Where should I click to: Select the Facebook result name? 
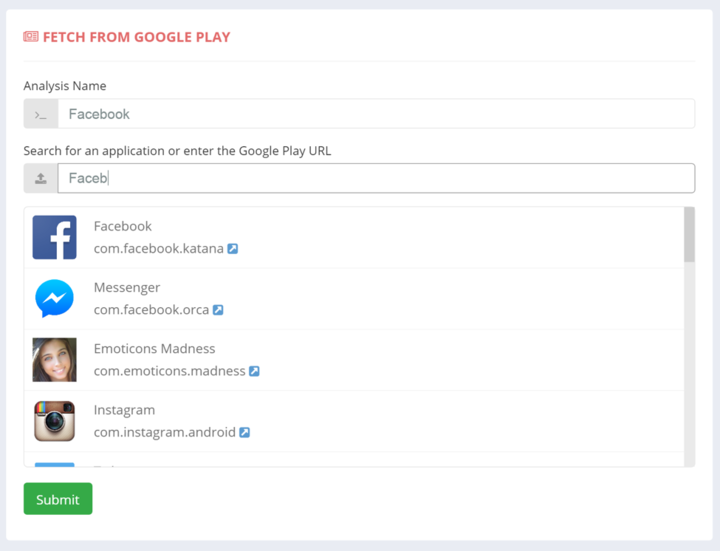coord(123,226)
